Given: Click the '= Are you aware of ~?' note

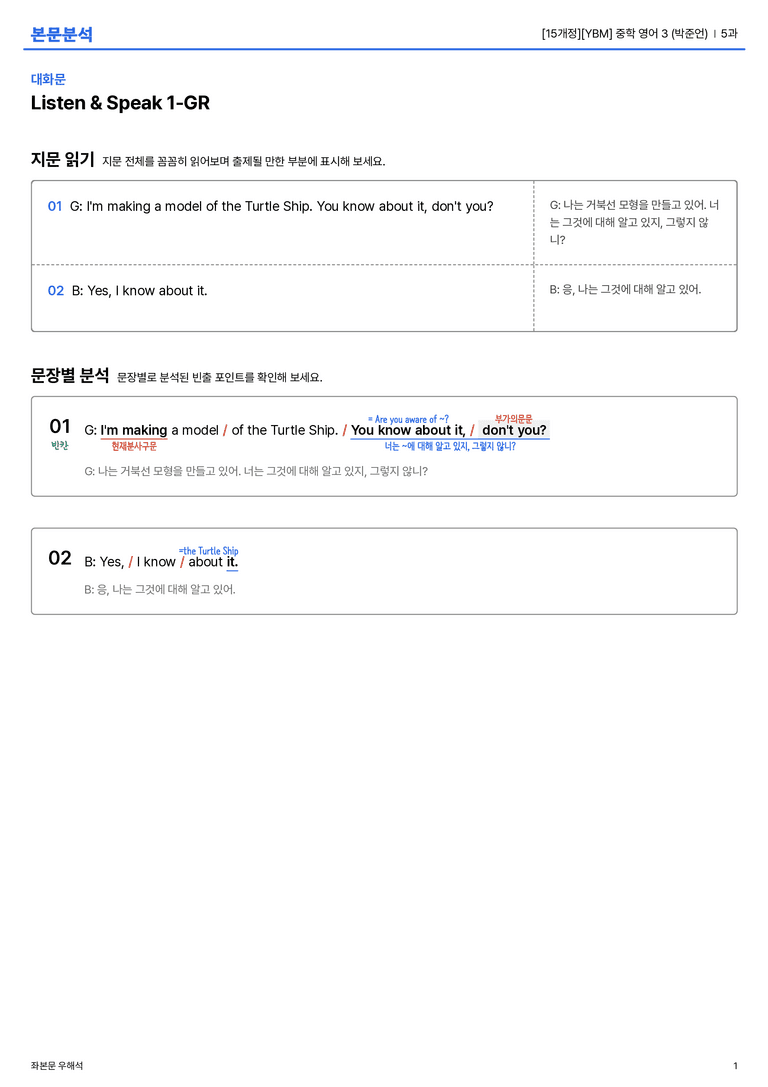Looking at the screenshot, I should 408,419.
